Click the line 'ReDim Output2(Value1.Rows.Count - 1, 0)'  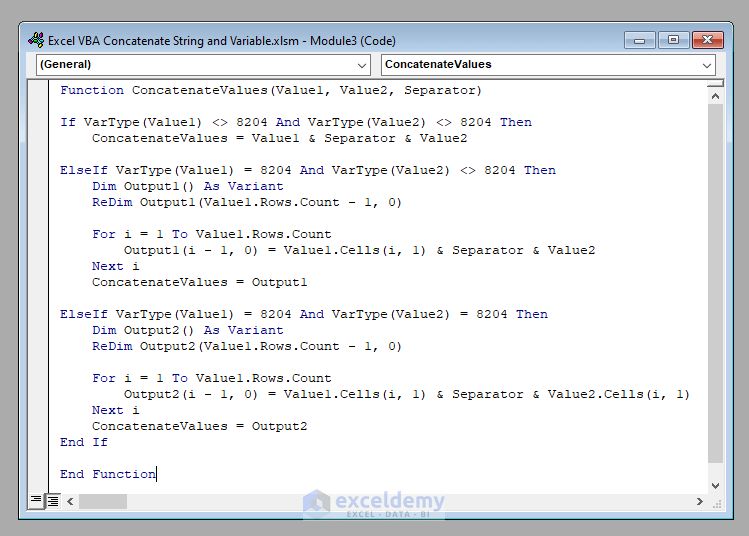coord(247,346)
